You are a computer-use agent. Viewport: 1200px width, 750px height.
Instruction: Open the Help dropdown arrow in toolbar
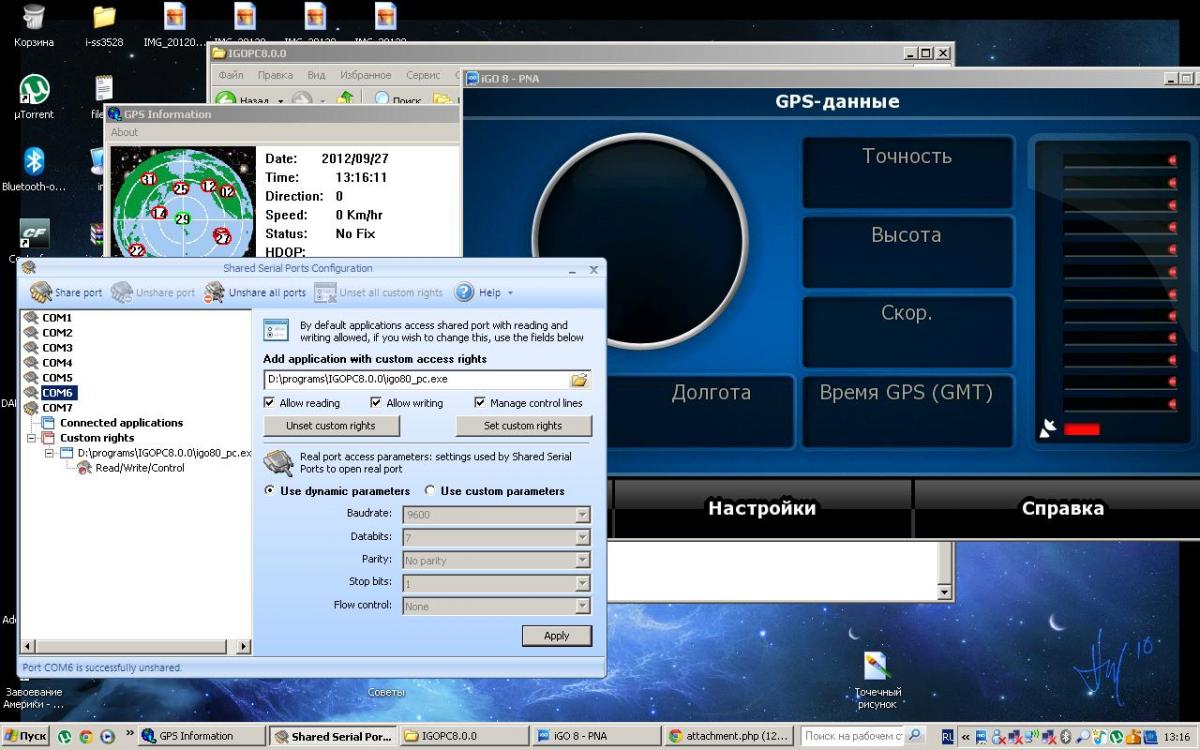510,293
